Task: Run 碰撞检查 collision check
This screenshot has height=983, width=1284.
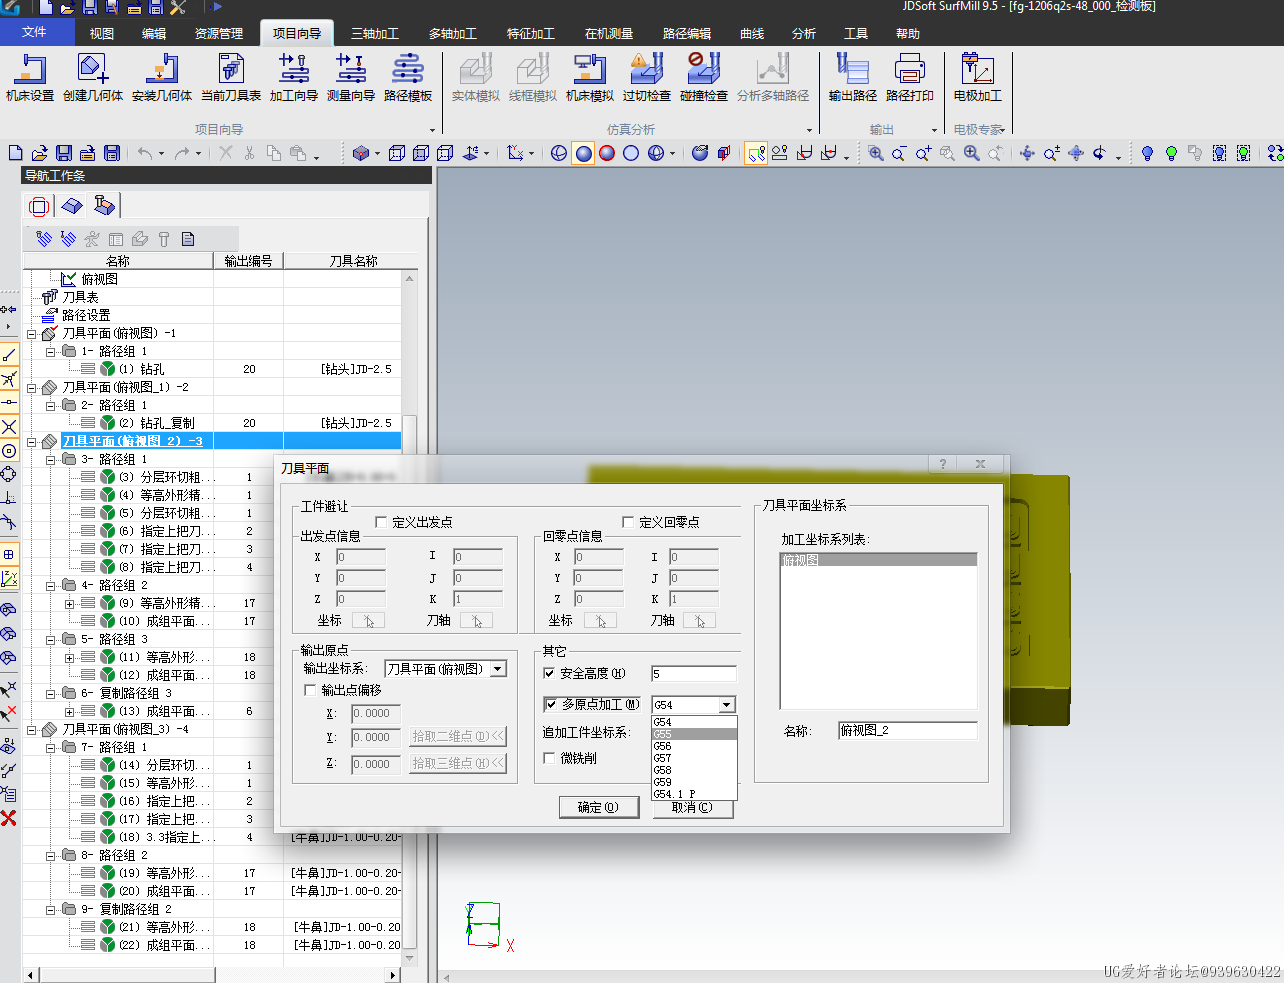Action: click(x=703, y=78)
